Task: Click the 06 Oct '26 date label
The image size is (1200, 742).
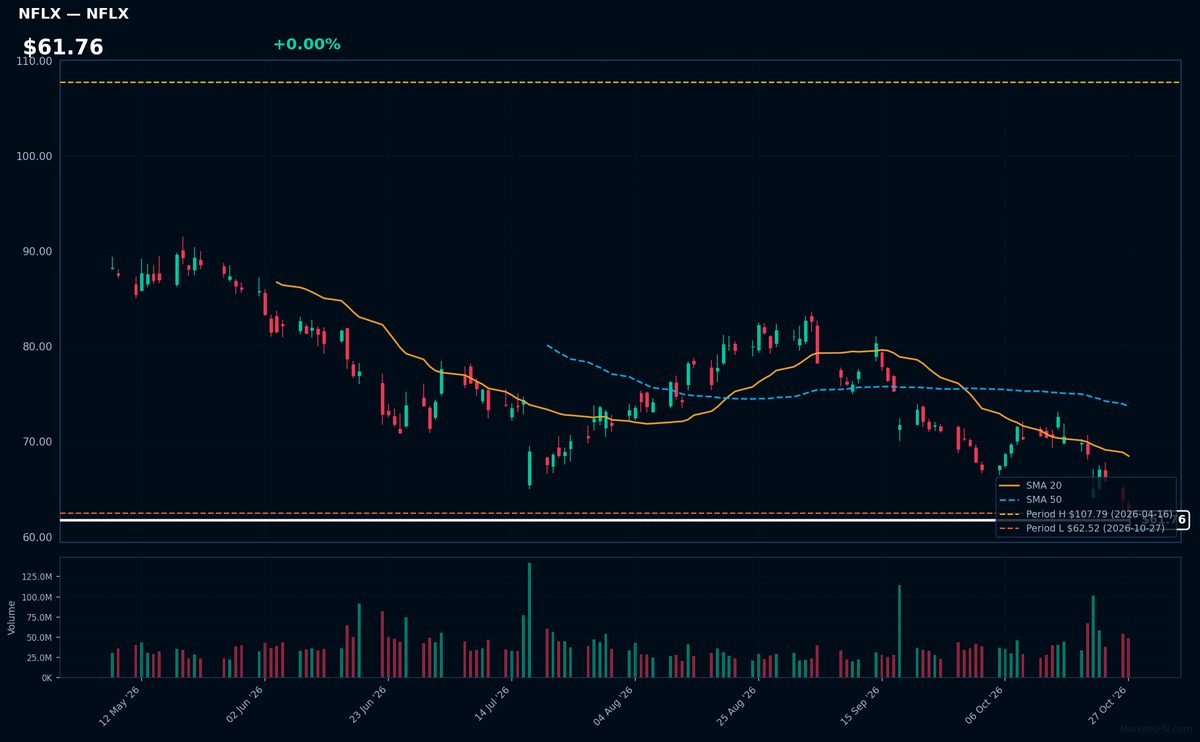Action: [984, 706]
